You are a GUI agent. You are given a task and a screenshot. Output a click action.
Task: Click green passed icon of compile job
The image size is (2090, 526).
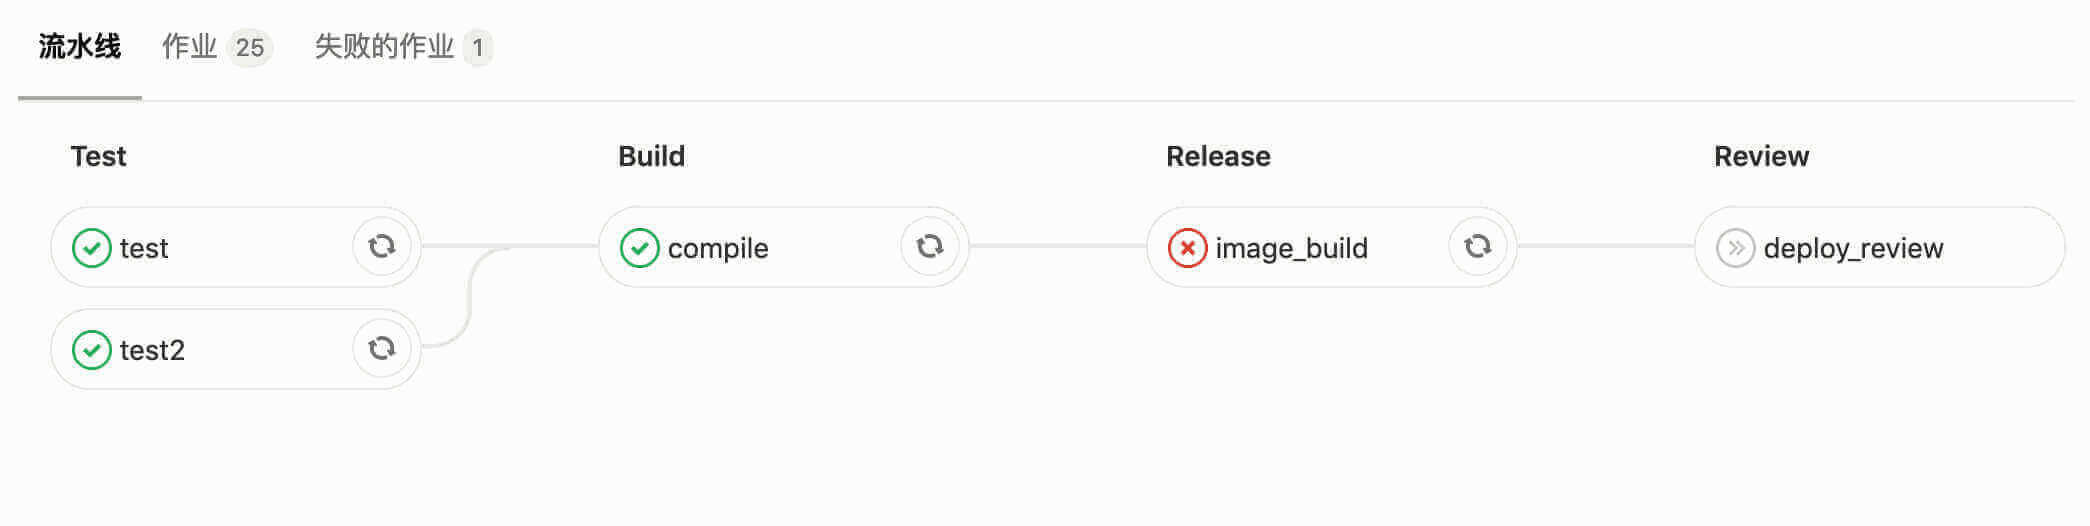(x=639, y=248)
